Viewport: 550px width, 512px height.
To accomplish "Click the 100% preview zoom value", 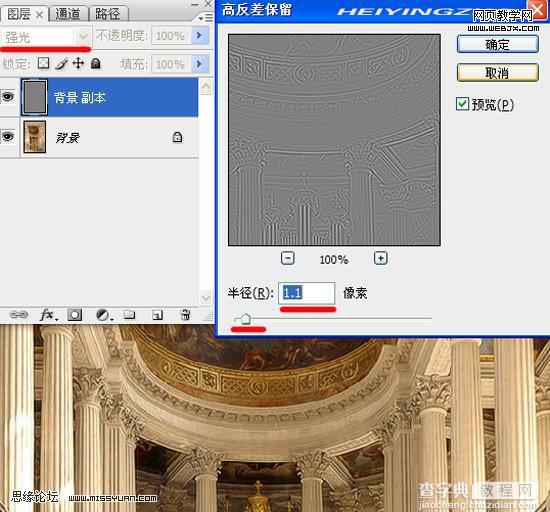I will point(334,260).
